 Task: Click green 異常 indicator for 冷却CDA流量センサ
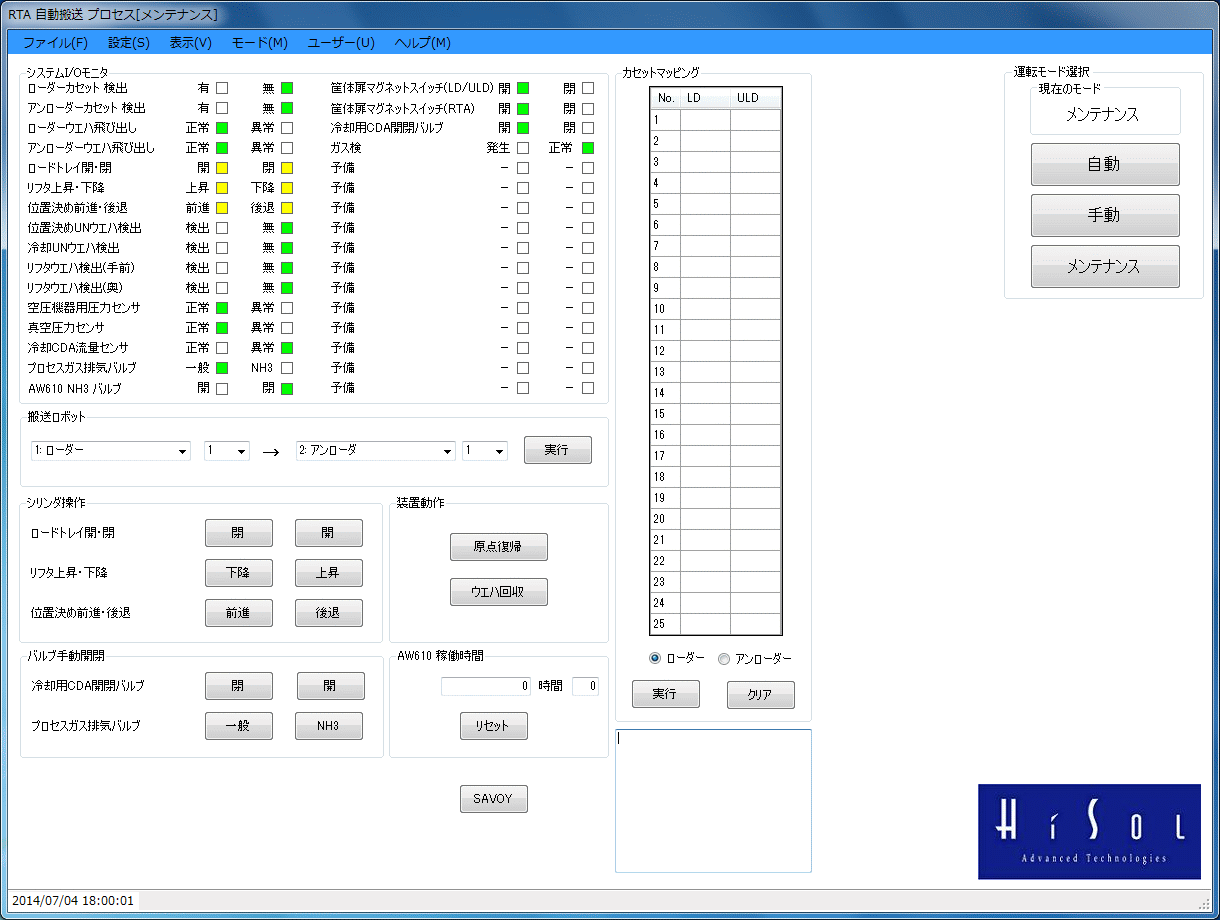[x=287, y=348]
